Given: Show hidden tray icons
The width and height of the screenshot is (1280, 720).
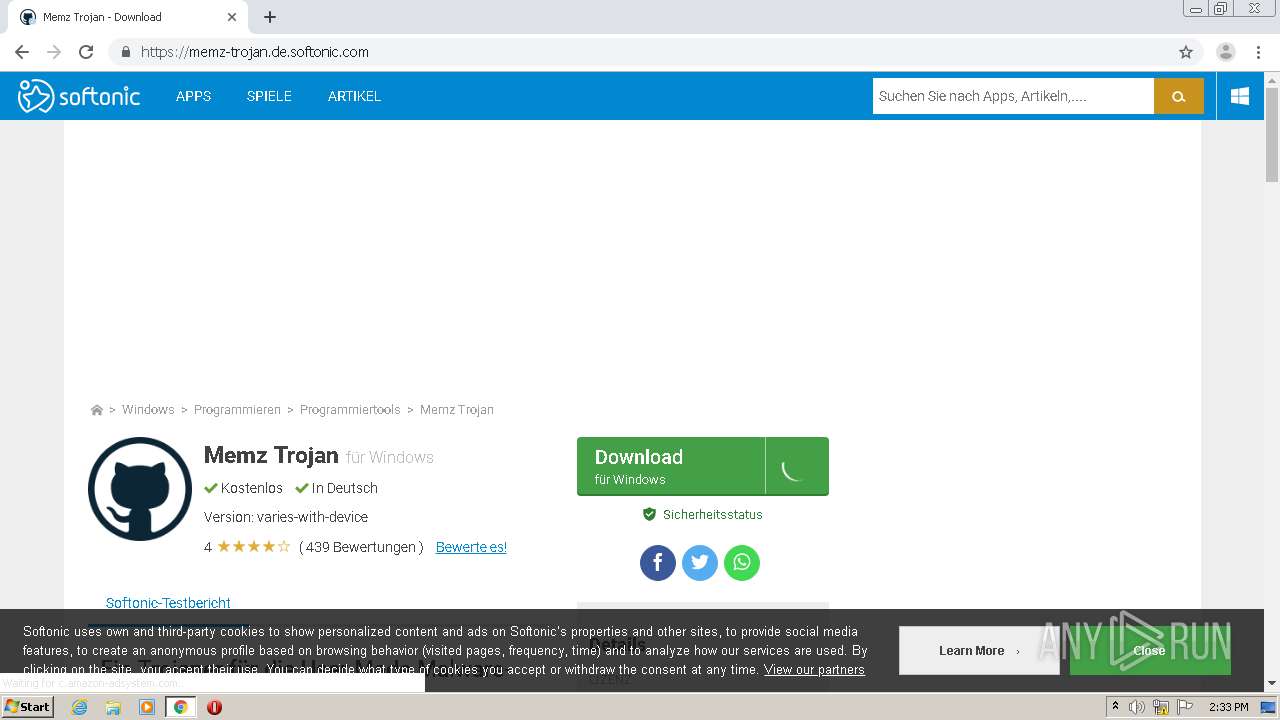Looking at the screenshot, I should point(1115,707).
